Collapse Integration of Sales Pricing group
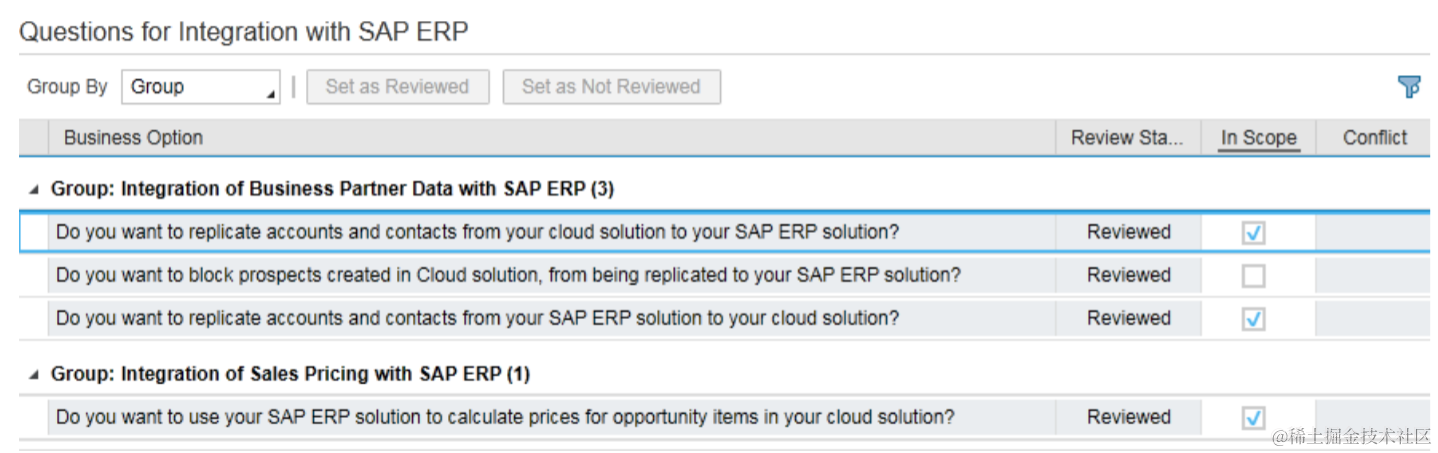 click(35, 375)
